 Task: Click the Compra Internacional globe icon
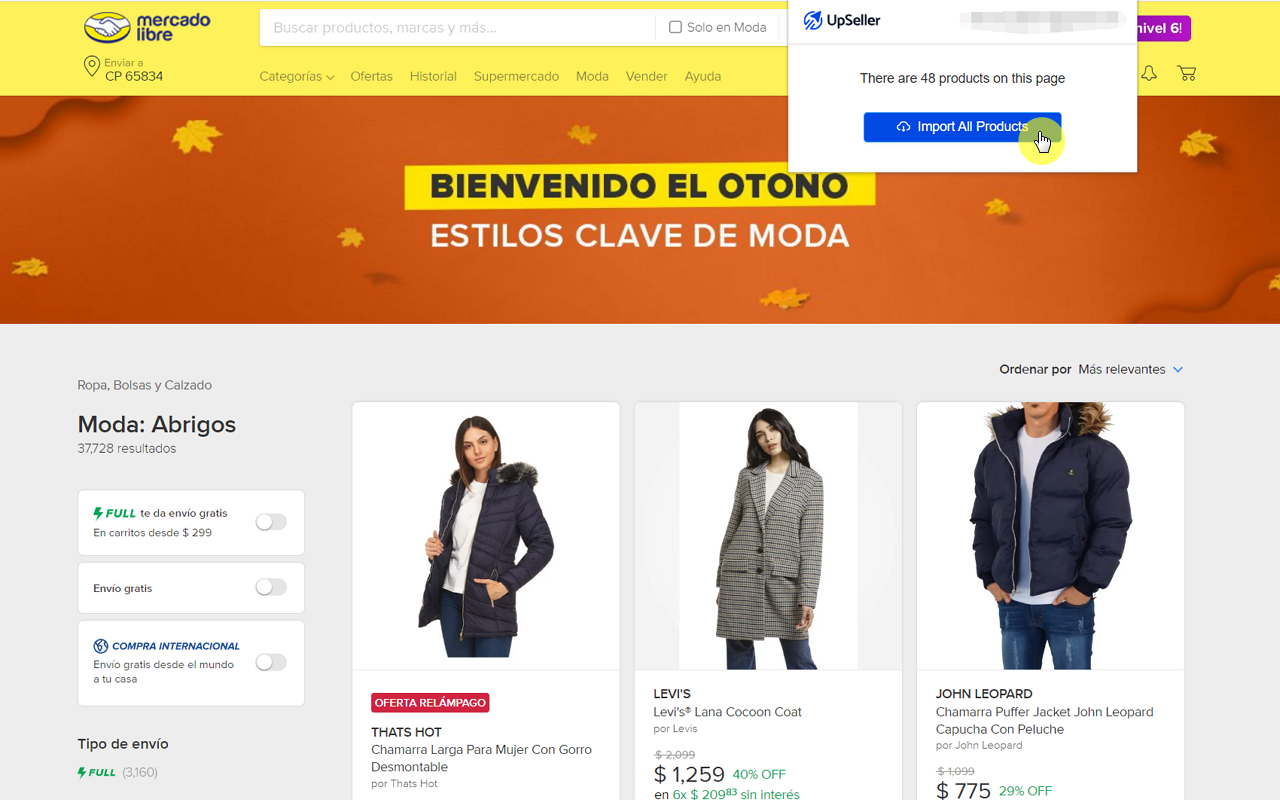pyautogui.click(x=100, y=646)
